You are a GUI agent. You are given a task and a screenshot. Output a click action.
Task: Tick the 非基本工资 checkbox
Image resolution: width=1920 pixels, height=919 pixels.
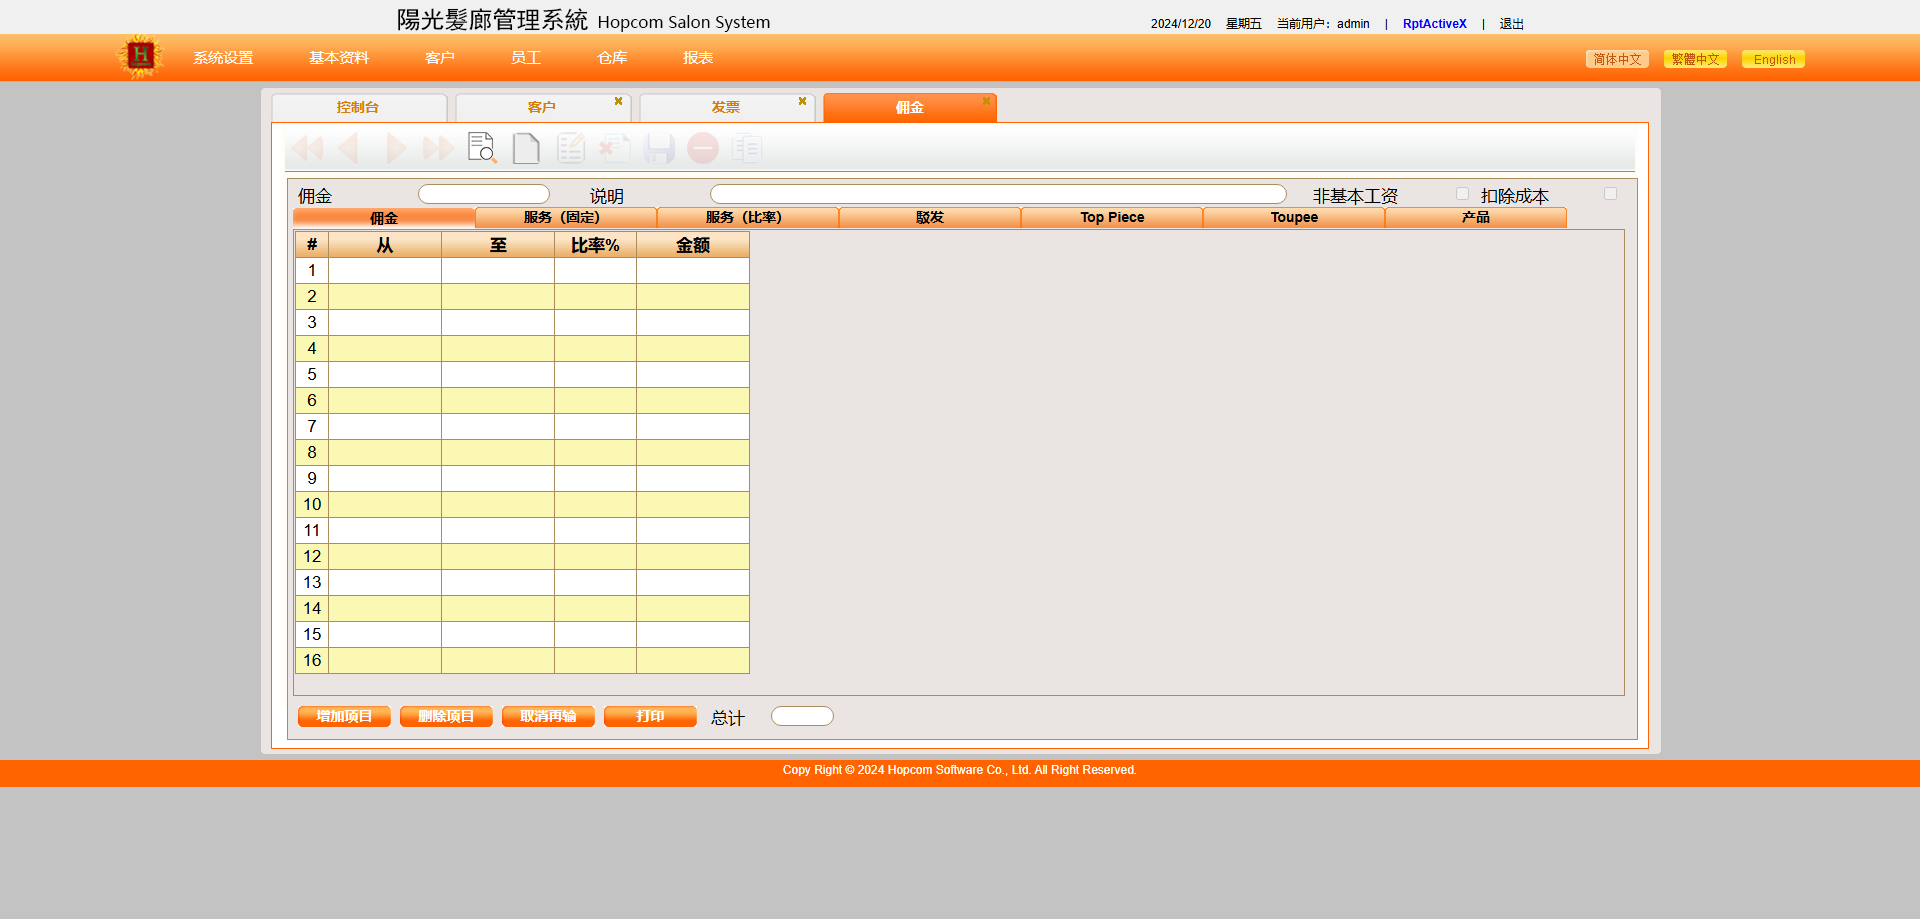point(1462,194)
